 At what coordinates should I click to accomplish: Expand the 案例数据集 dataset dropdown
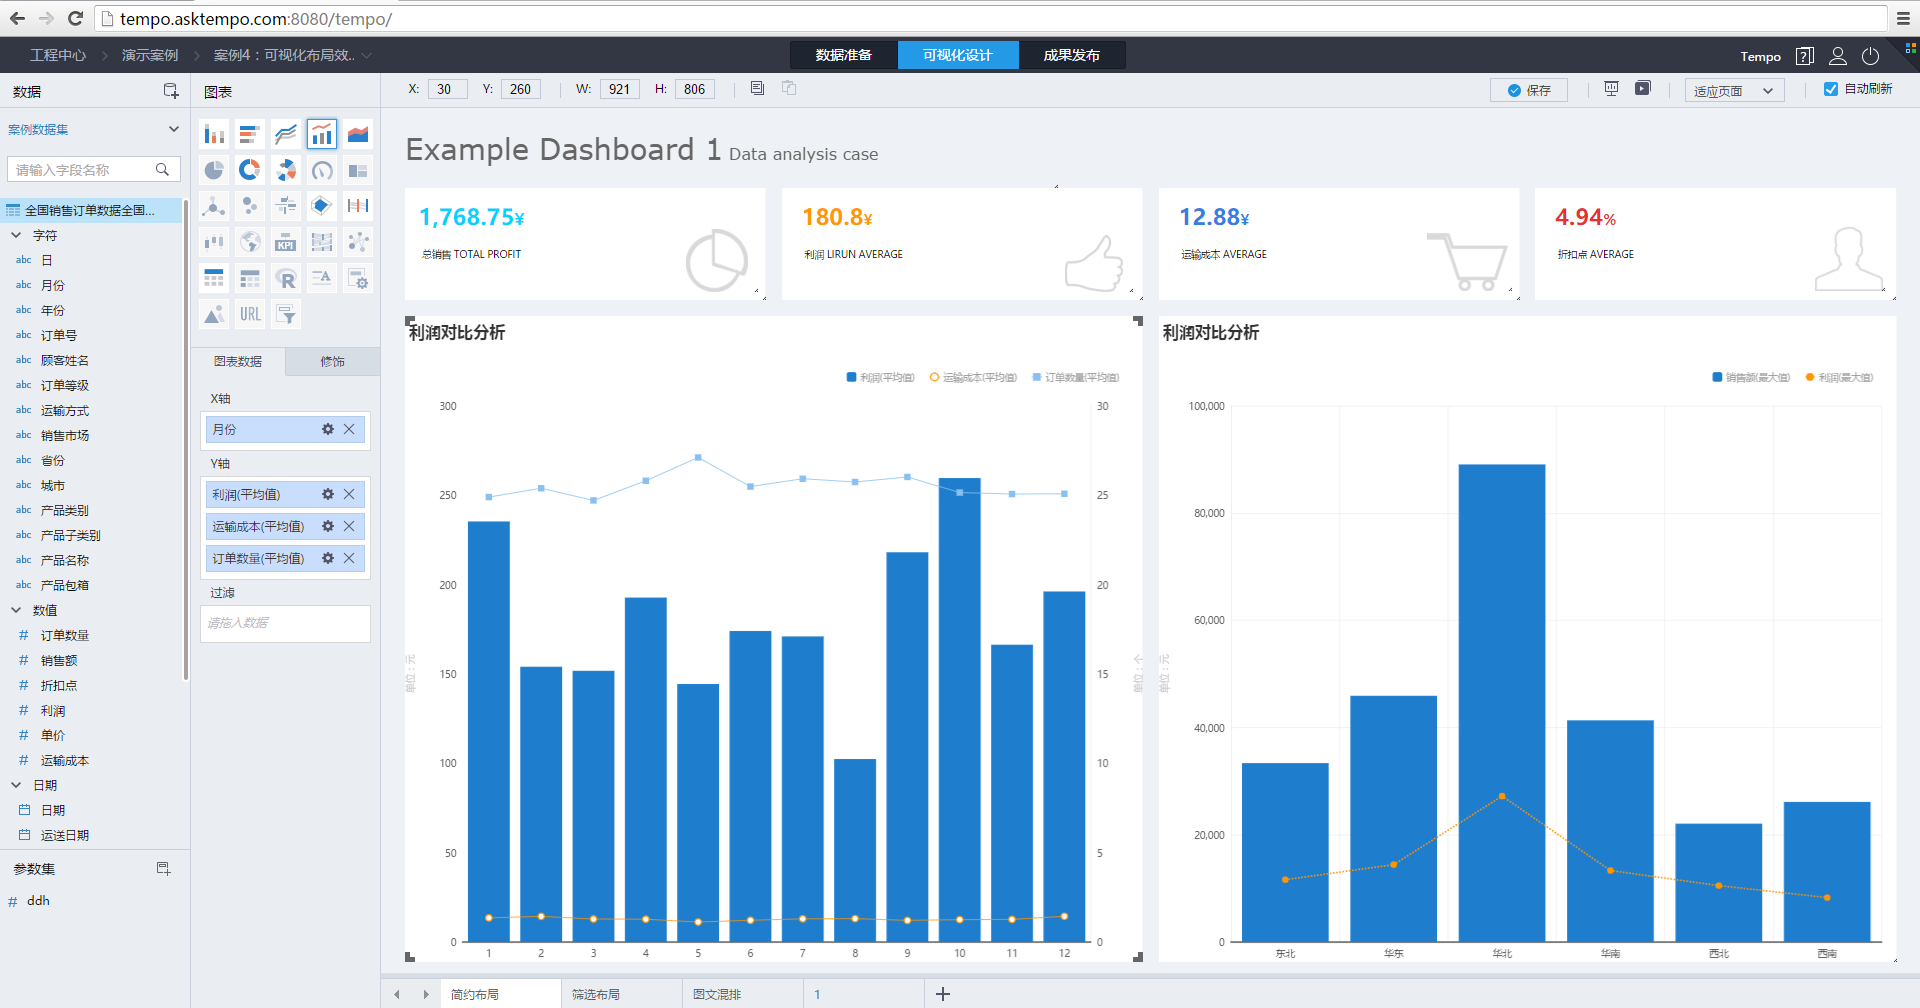(174, 129)
